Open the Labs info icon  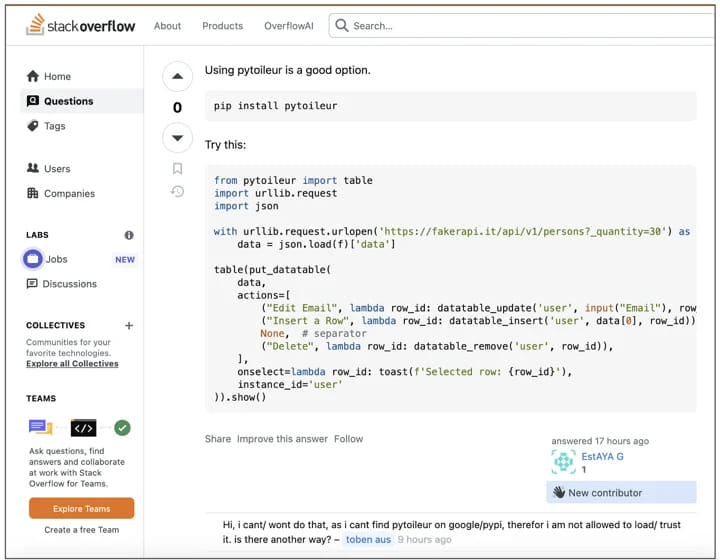(x=129, y=235)
